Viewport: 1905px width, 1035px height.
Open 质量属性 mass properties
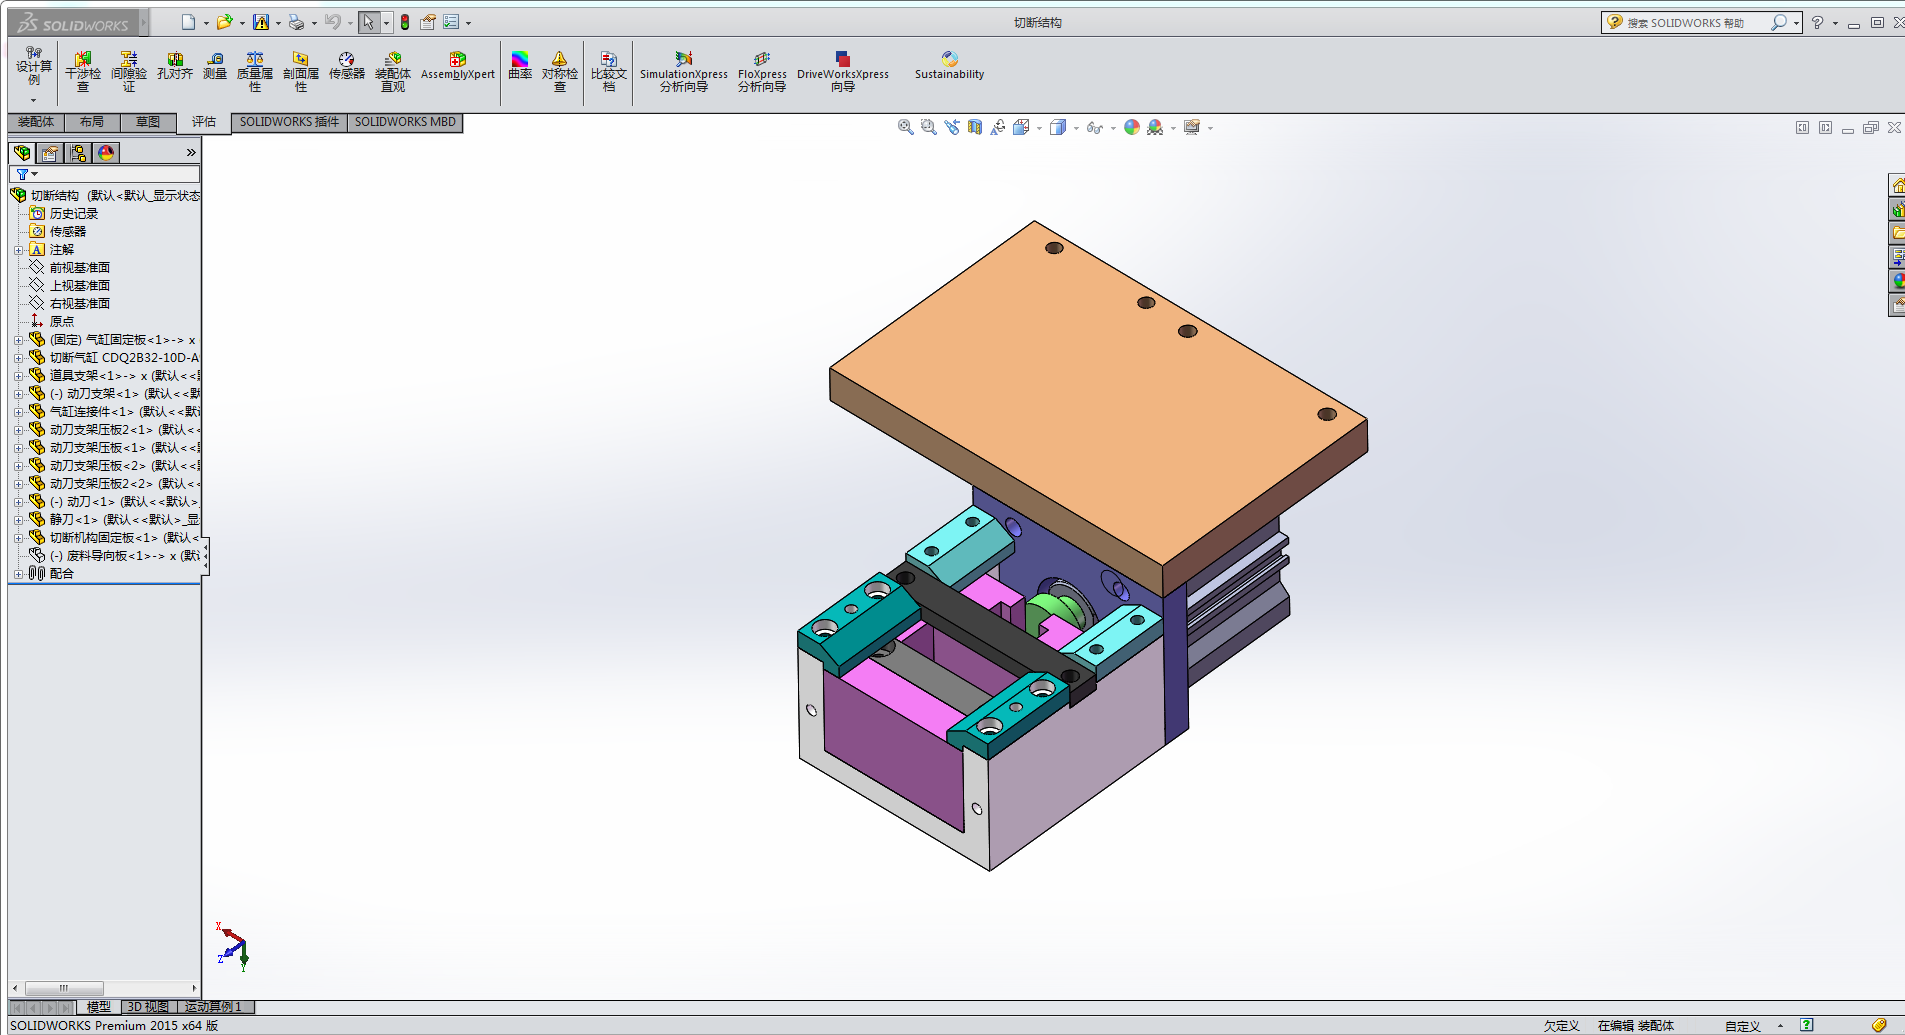255,71
